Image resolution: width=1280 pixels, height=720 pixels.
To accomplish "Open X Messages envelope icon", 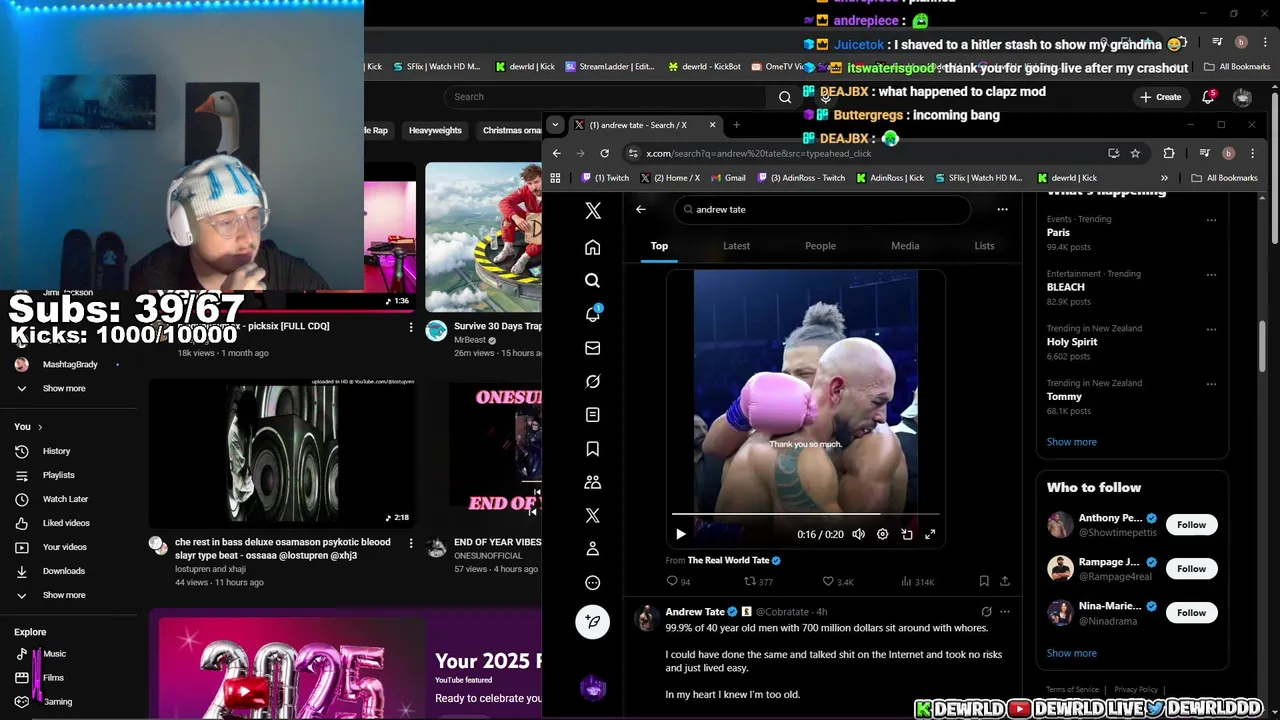I will pos(592,348).
